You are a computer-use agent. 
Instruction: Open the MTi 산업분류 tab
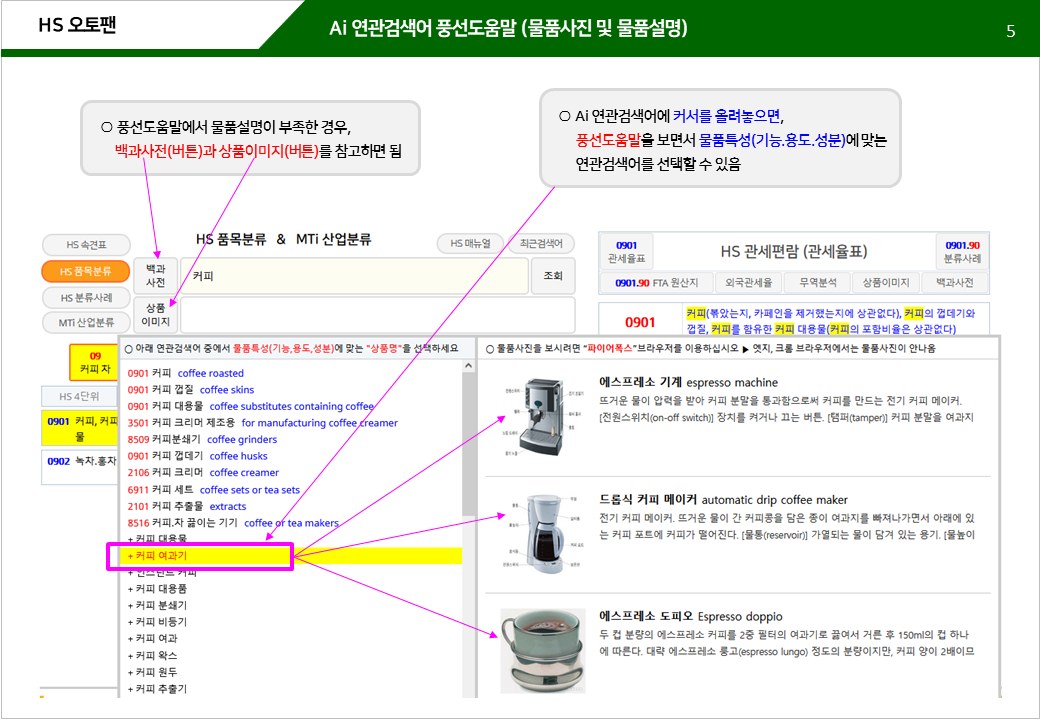point(86,322)
